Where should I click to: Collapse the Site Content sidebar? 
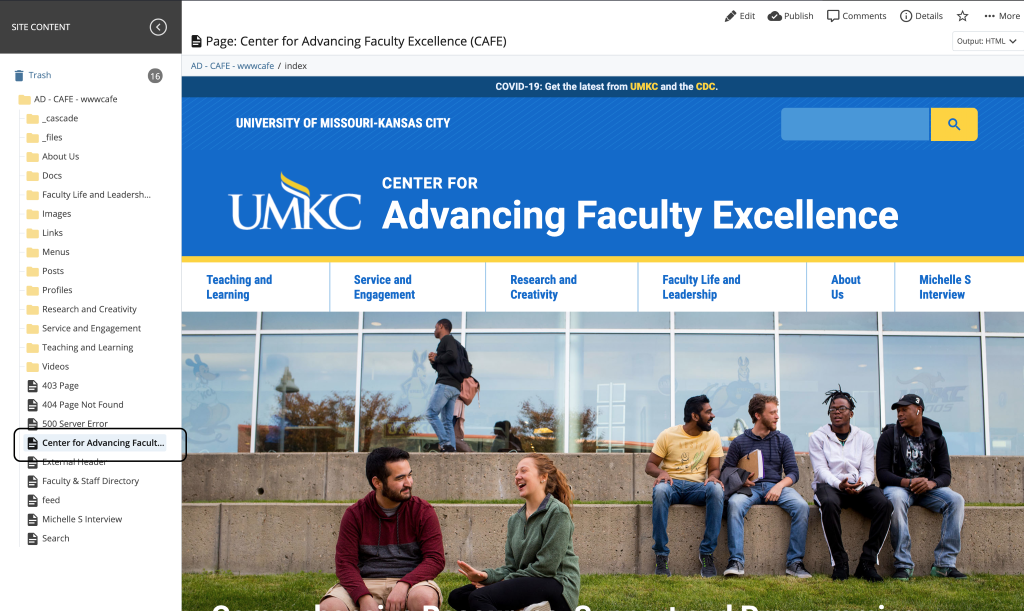158,27
